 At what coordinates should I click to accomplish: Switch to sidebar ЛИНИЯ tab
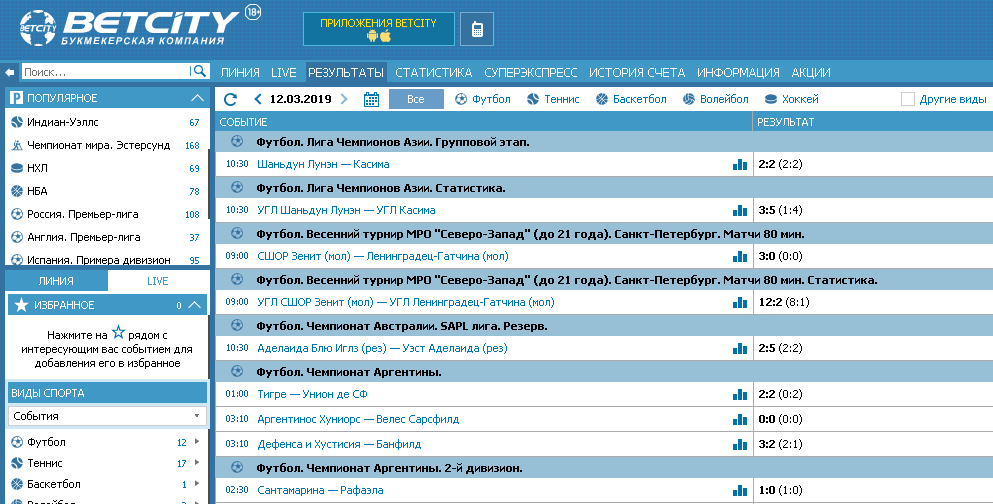[x=56, y=281]
